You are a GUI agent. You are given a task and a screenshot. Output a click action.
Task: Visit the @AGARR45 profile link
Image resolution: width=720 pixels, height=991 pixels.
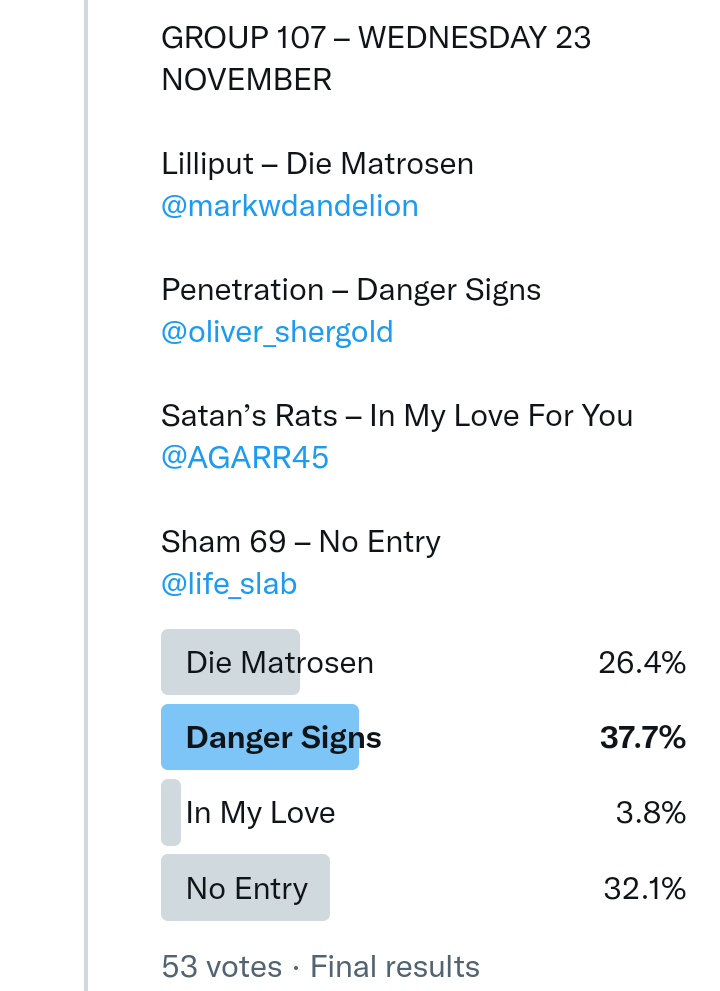click(x=245, y=458)
